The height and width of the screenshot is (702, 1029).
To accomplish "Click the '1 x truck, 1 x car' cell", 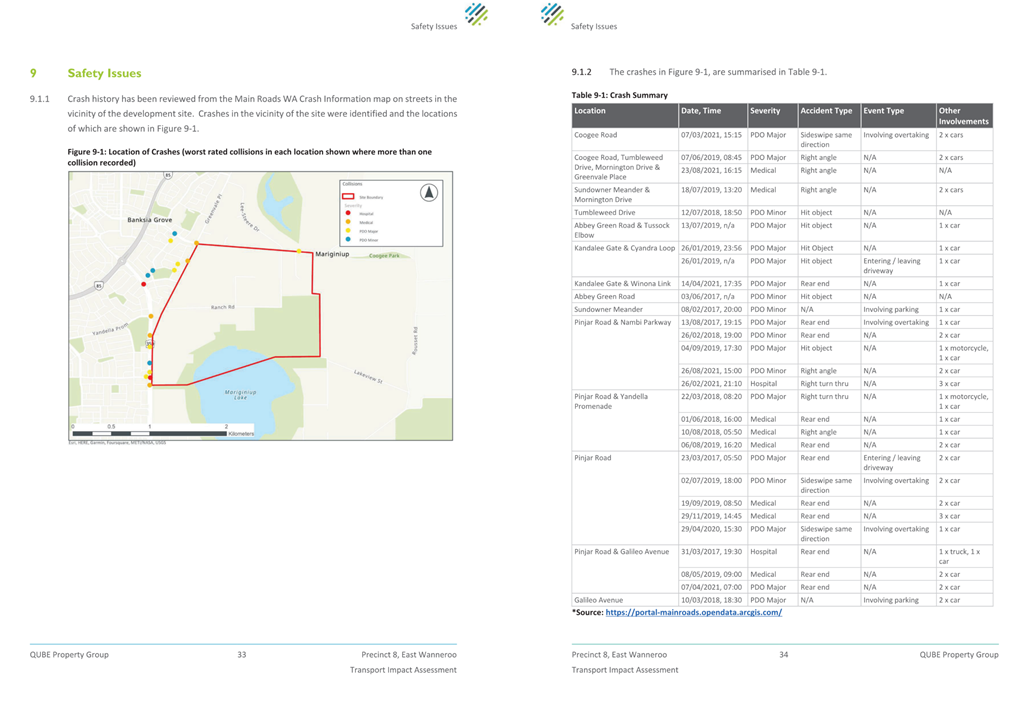I will (964, 556).
